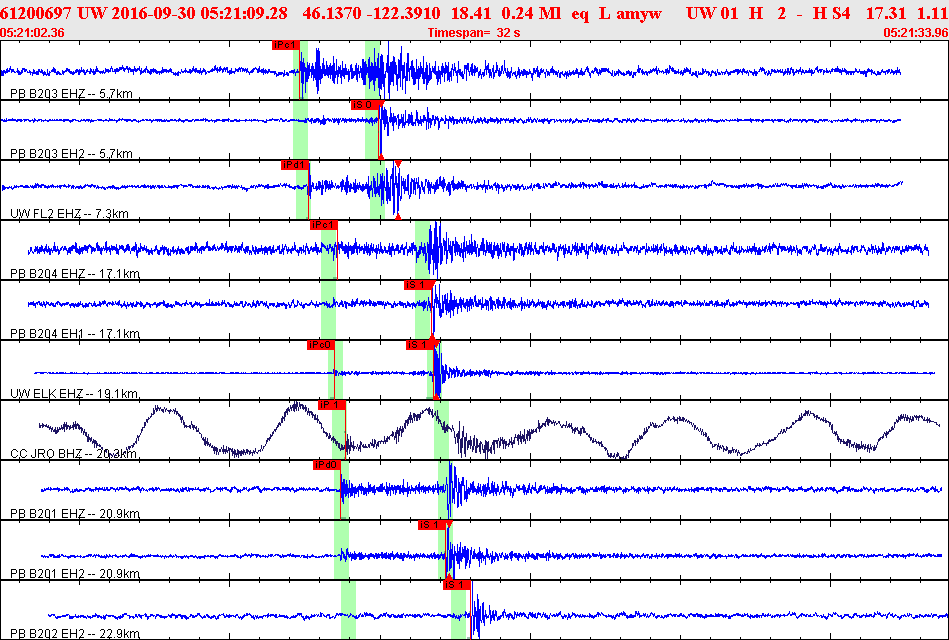This screenshot has width=949, height=640.
Task: Click the station label 'UW FL2 EHZ -- 7.3km'
Action: 70,214
